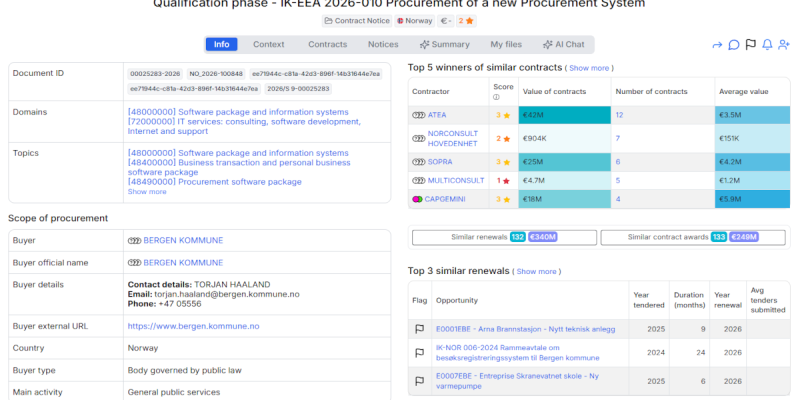
Task: Click the notification bell icon
Action: click(x=767, y=45)
